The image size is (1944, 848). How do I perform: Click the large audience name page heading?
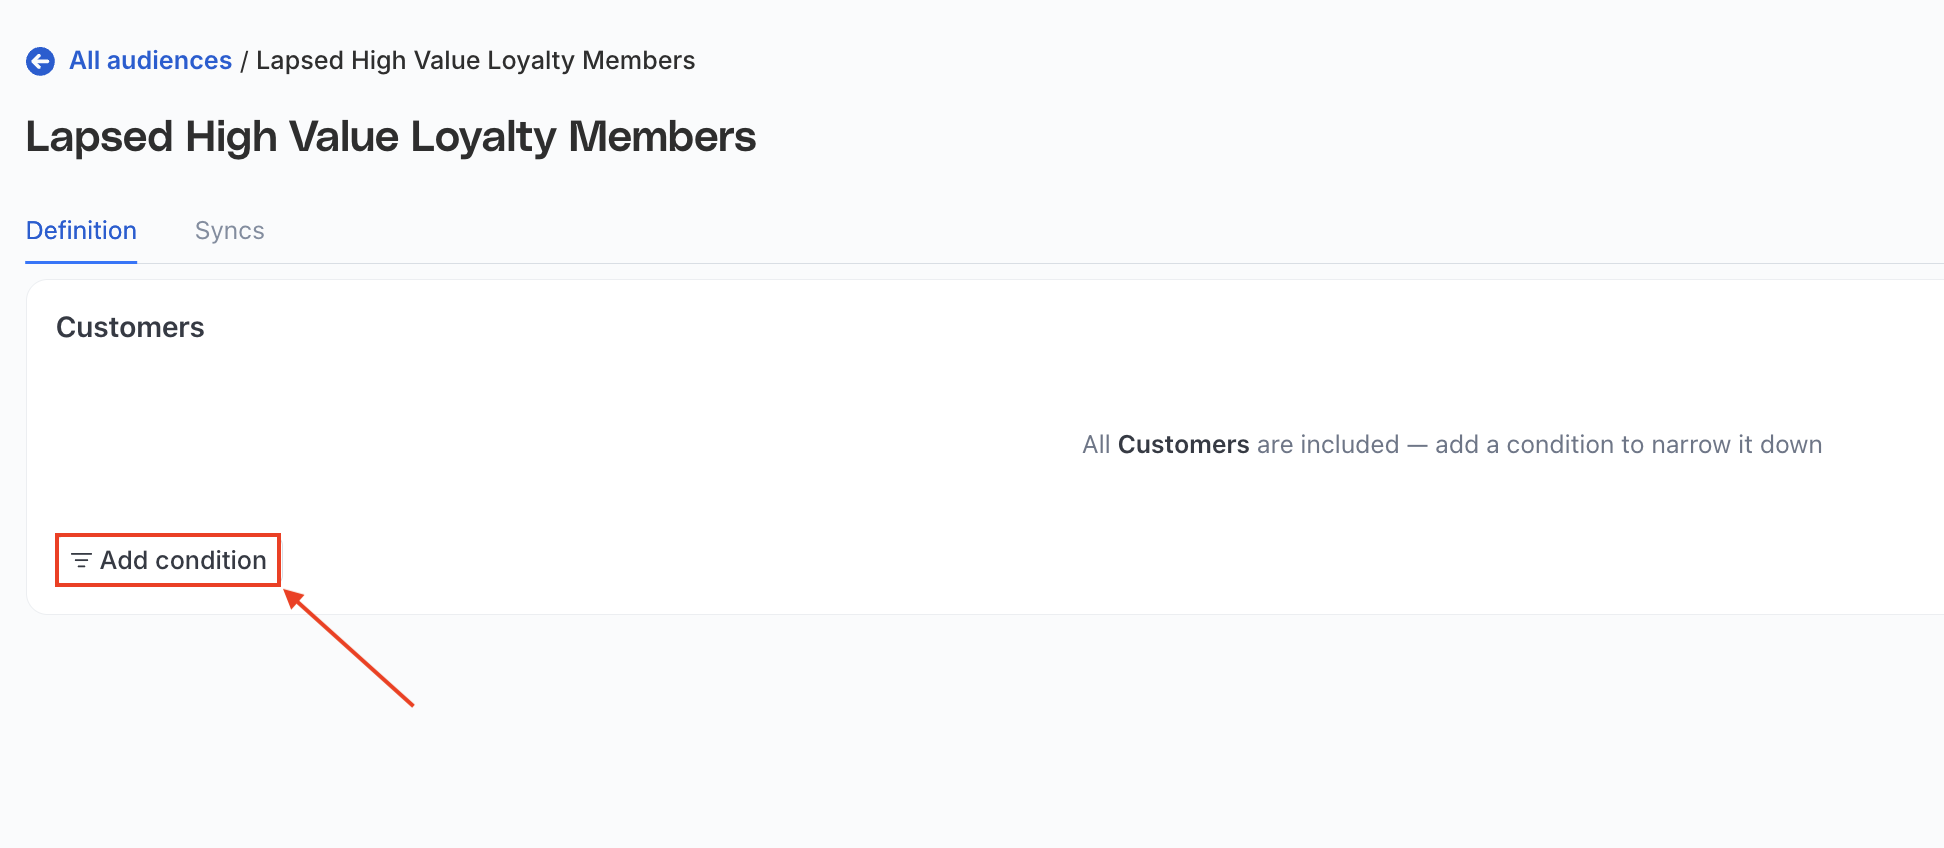click(x=390, y=137)
